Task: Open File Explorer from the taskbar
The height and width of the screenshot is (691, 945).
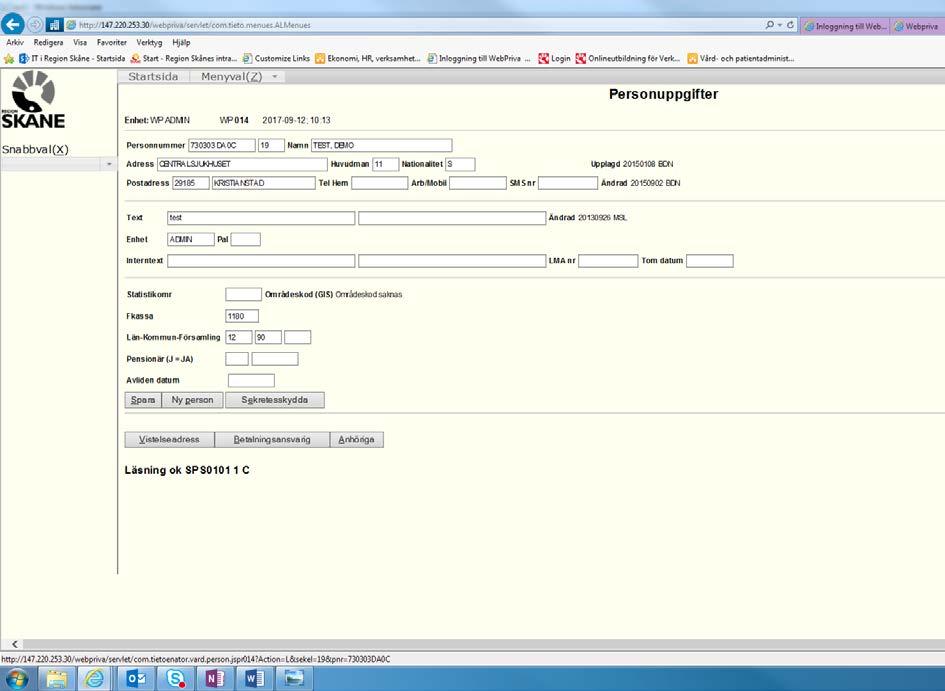Action: point(57,679)
